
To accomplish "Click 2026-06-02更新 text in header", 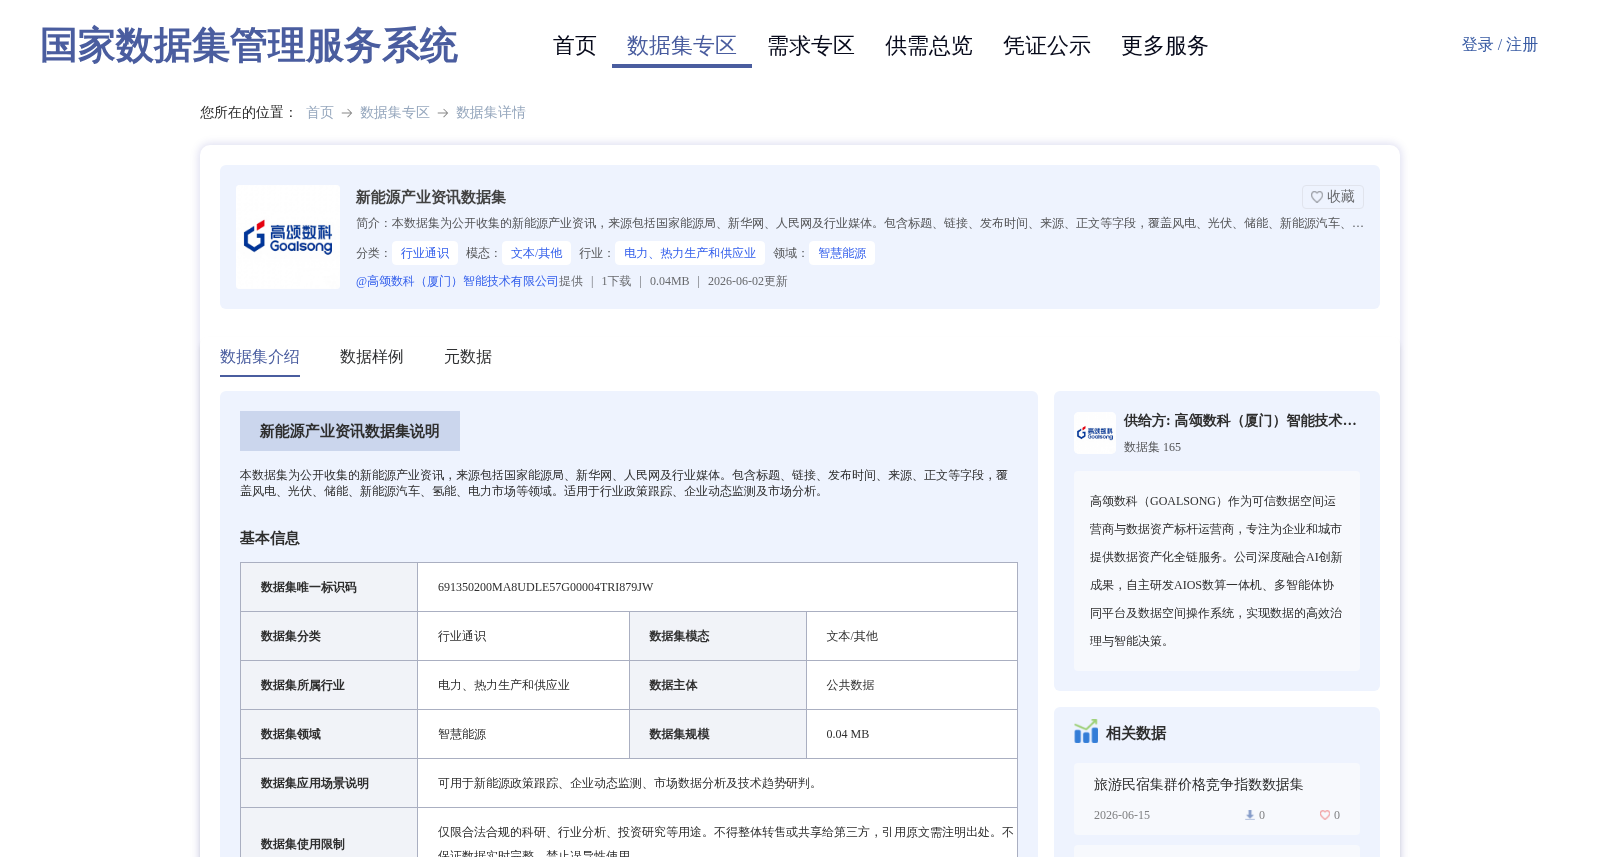I will (x=748, y=281).
